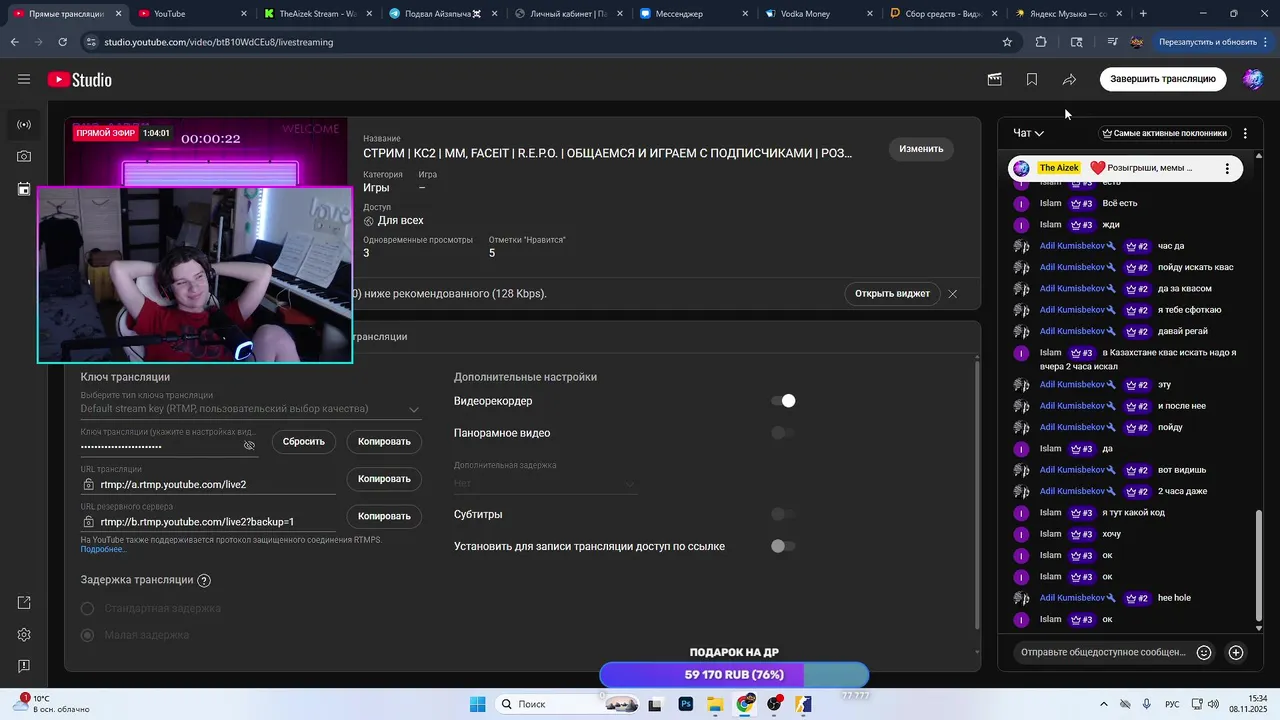
Task: Select the Стандартная задержка radio button
Action: coord(87,609)
